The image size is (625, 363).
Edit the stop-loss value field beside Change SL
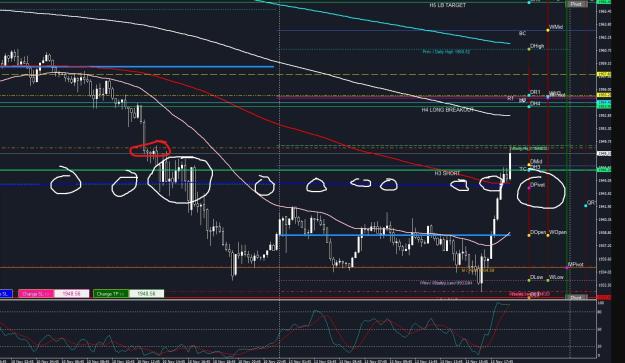tap(71, 294)
